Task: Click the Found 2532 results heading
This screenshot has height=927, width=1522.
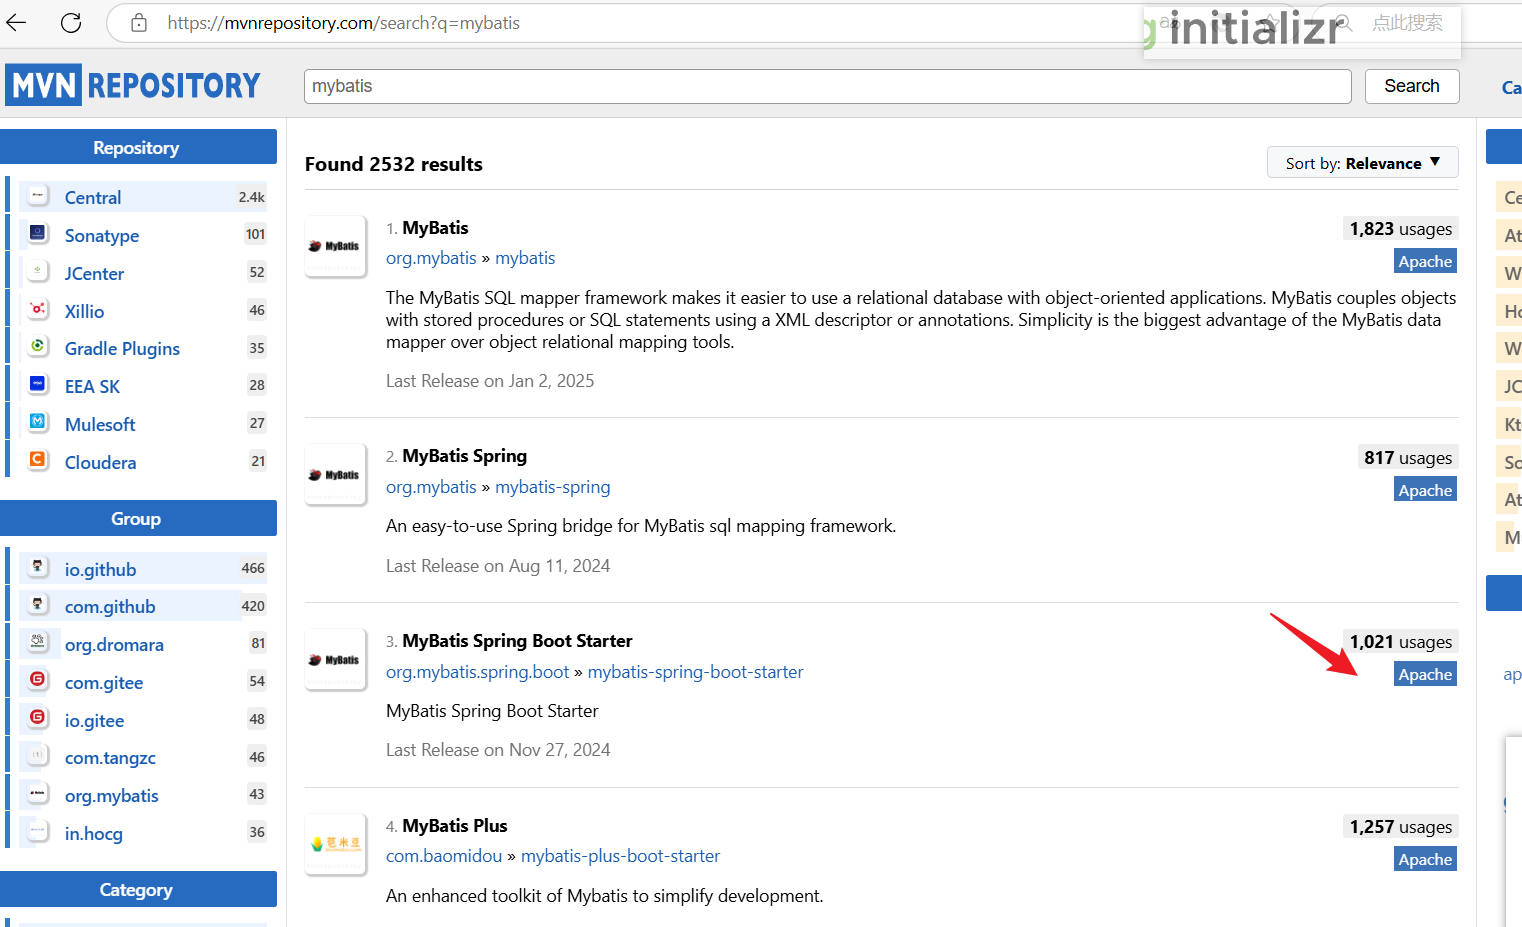Action: coord(394,164)
